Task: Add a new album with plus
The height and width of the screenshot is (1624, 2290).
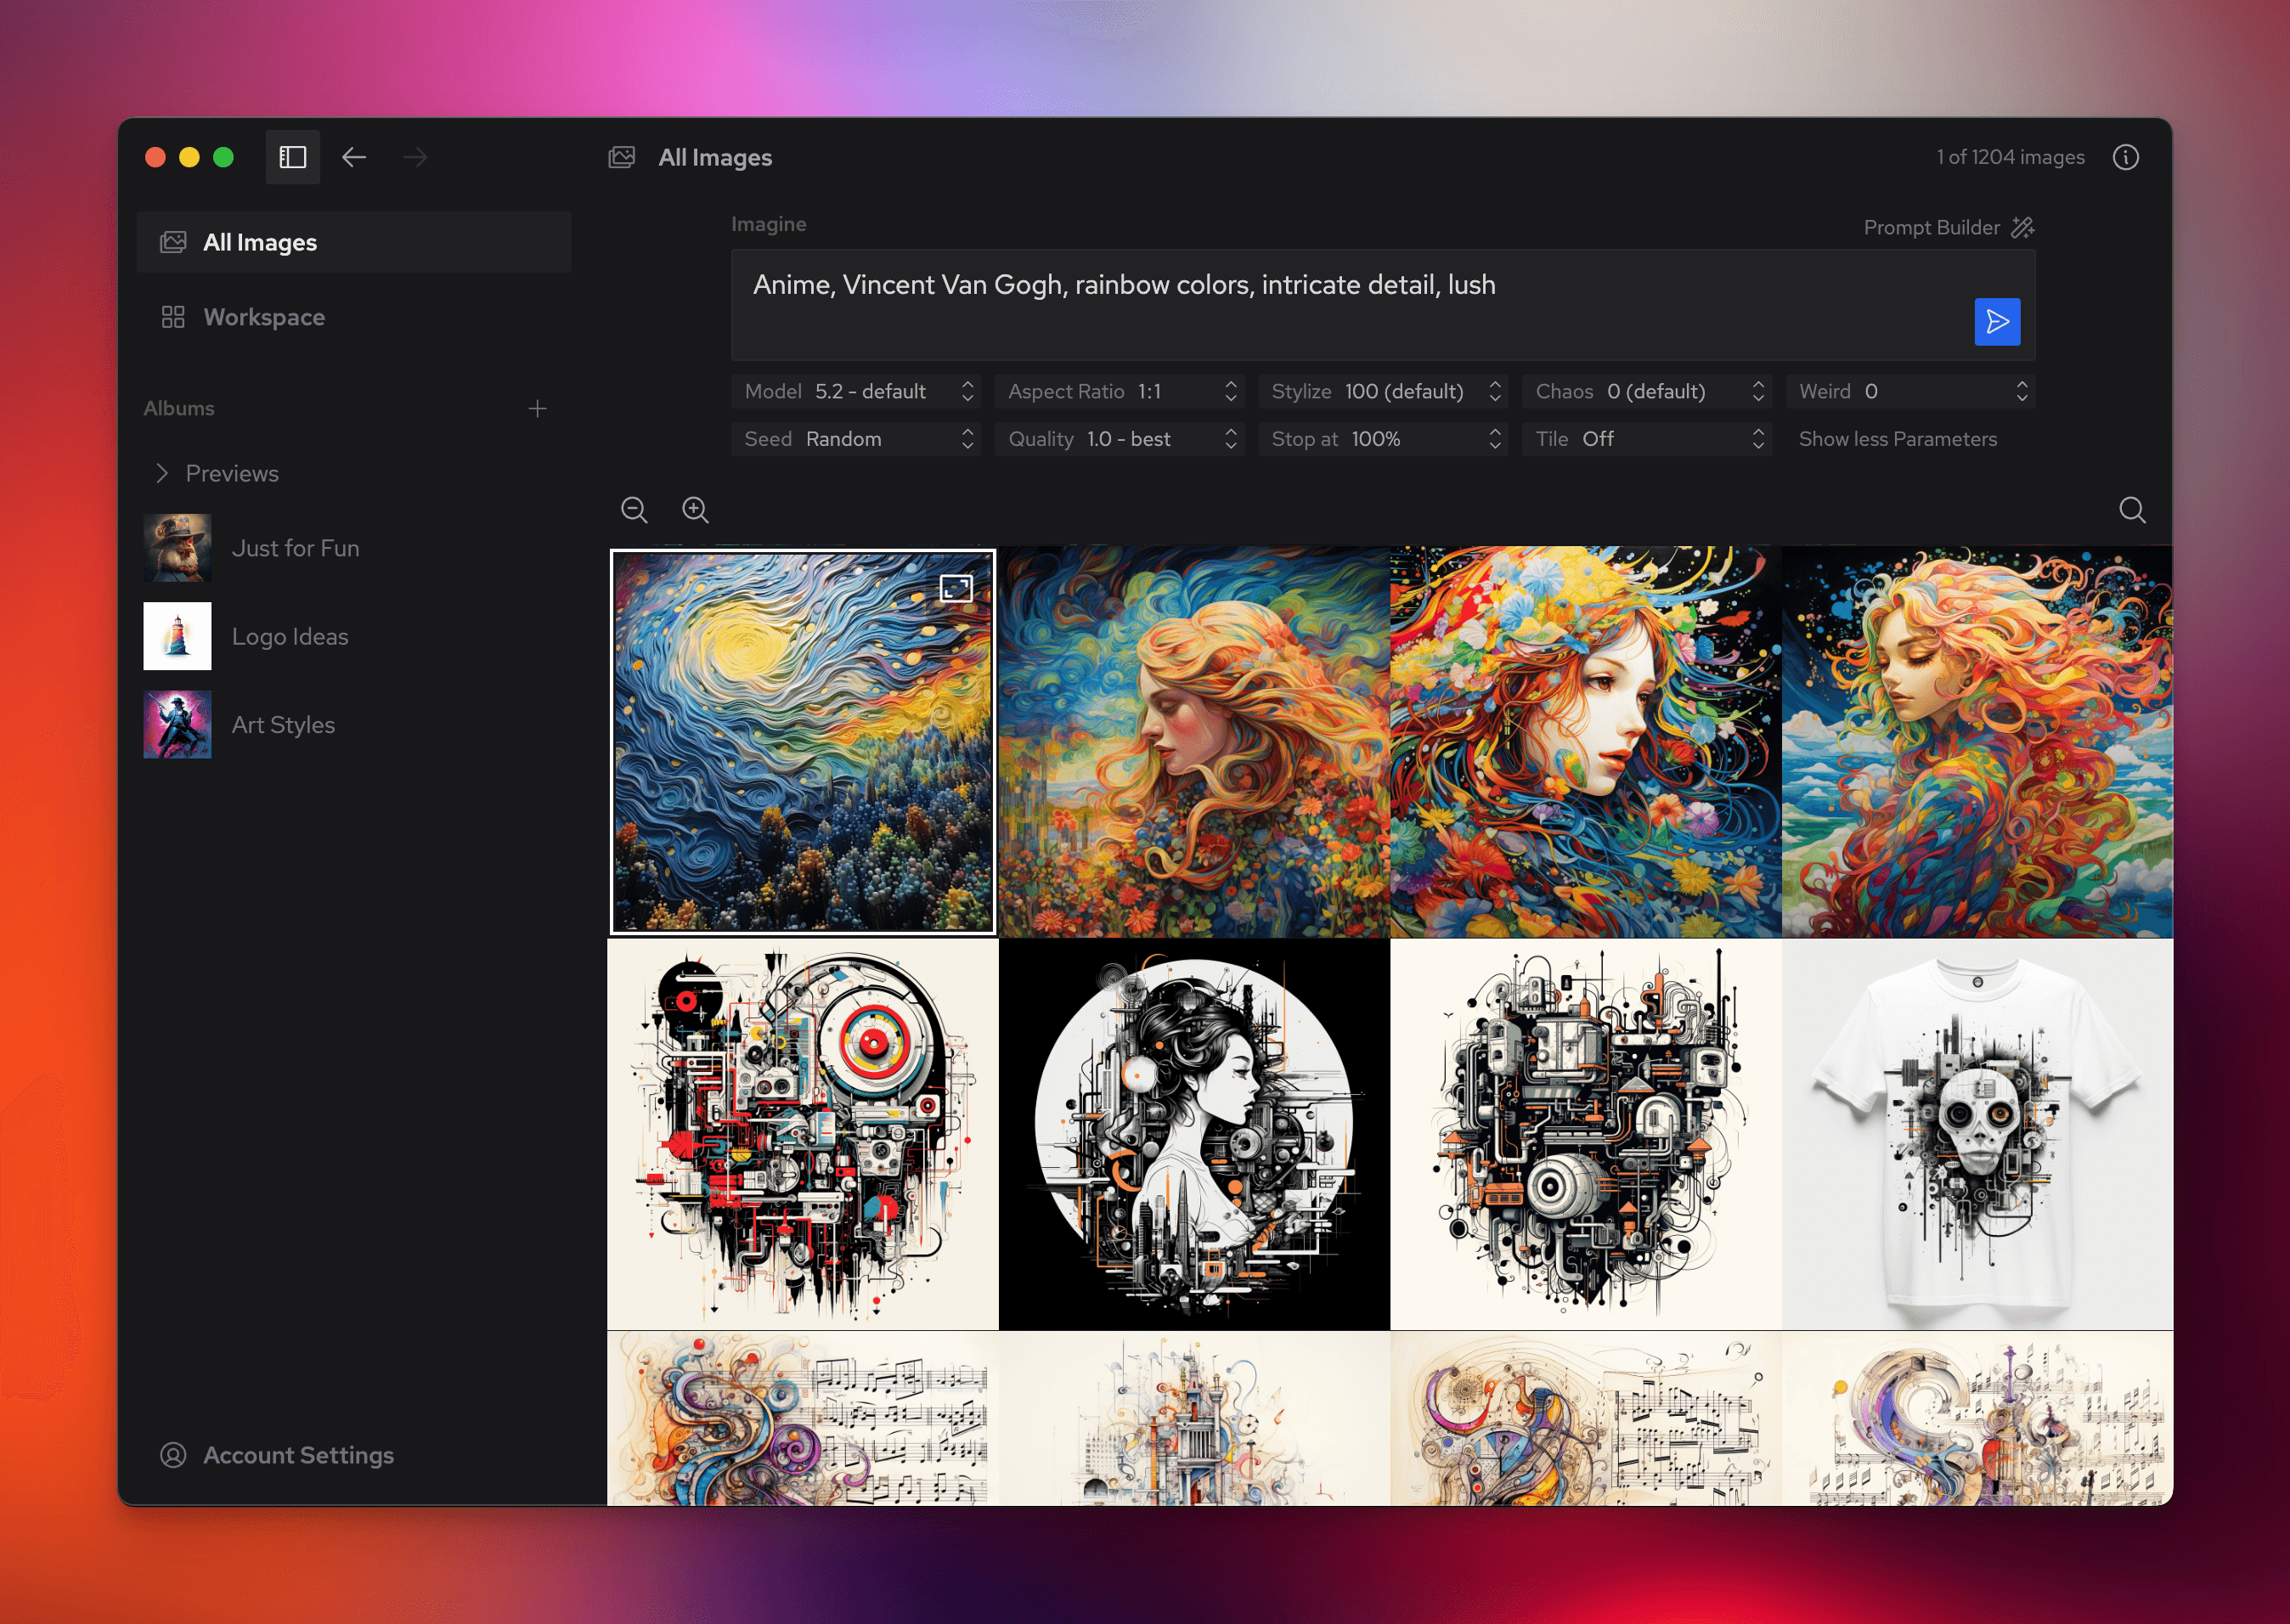Action: coord(537,408)
